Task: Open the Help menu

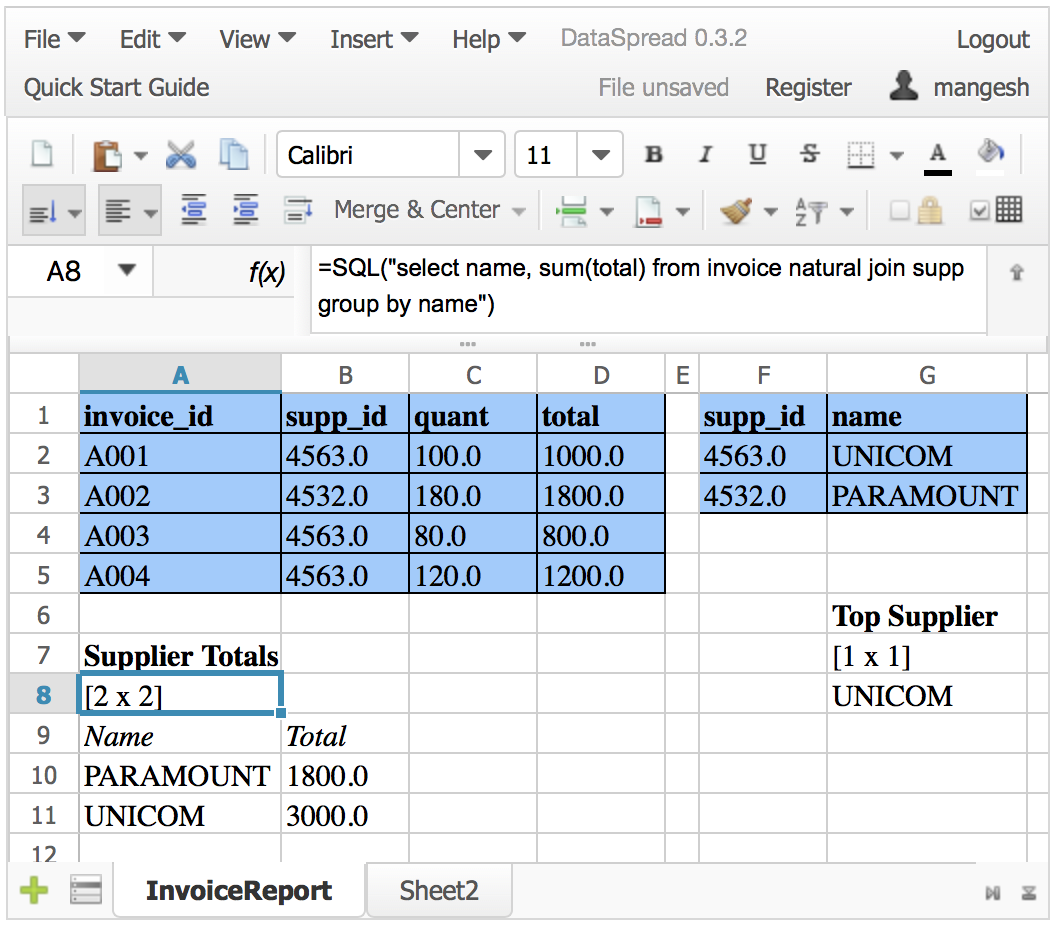Action: (x=489, y=39)
